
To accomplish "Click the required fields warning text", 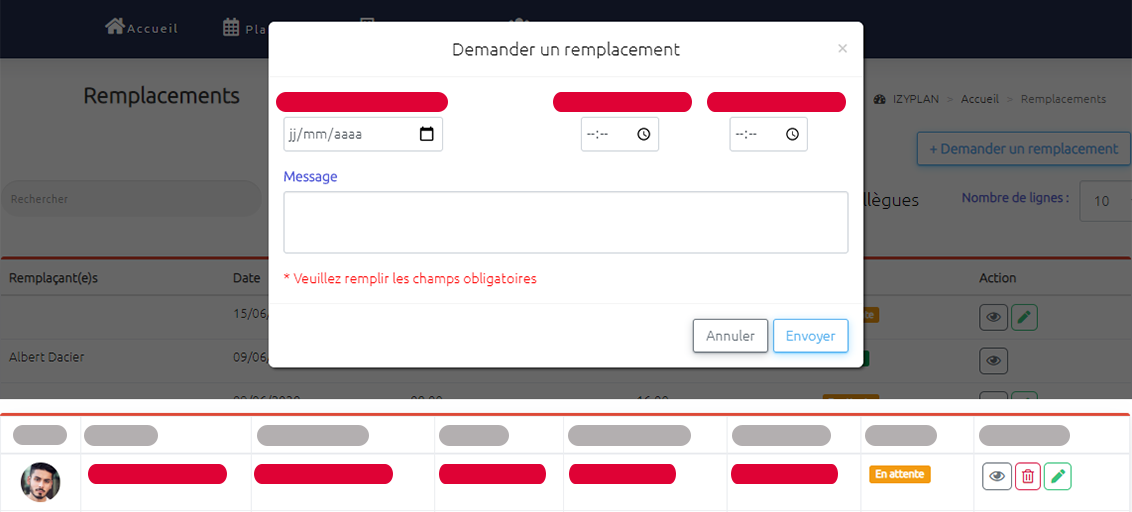I will pos(410,278).
